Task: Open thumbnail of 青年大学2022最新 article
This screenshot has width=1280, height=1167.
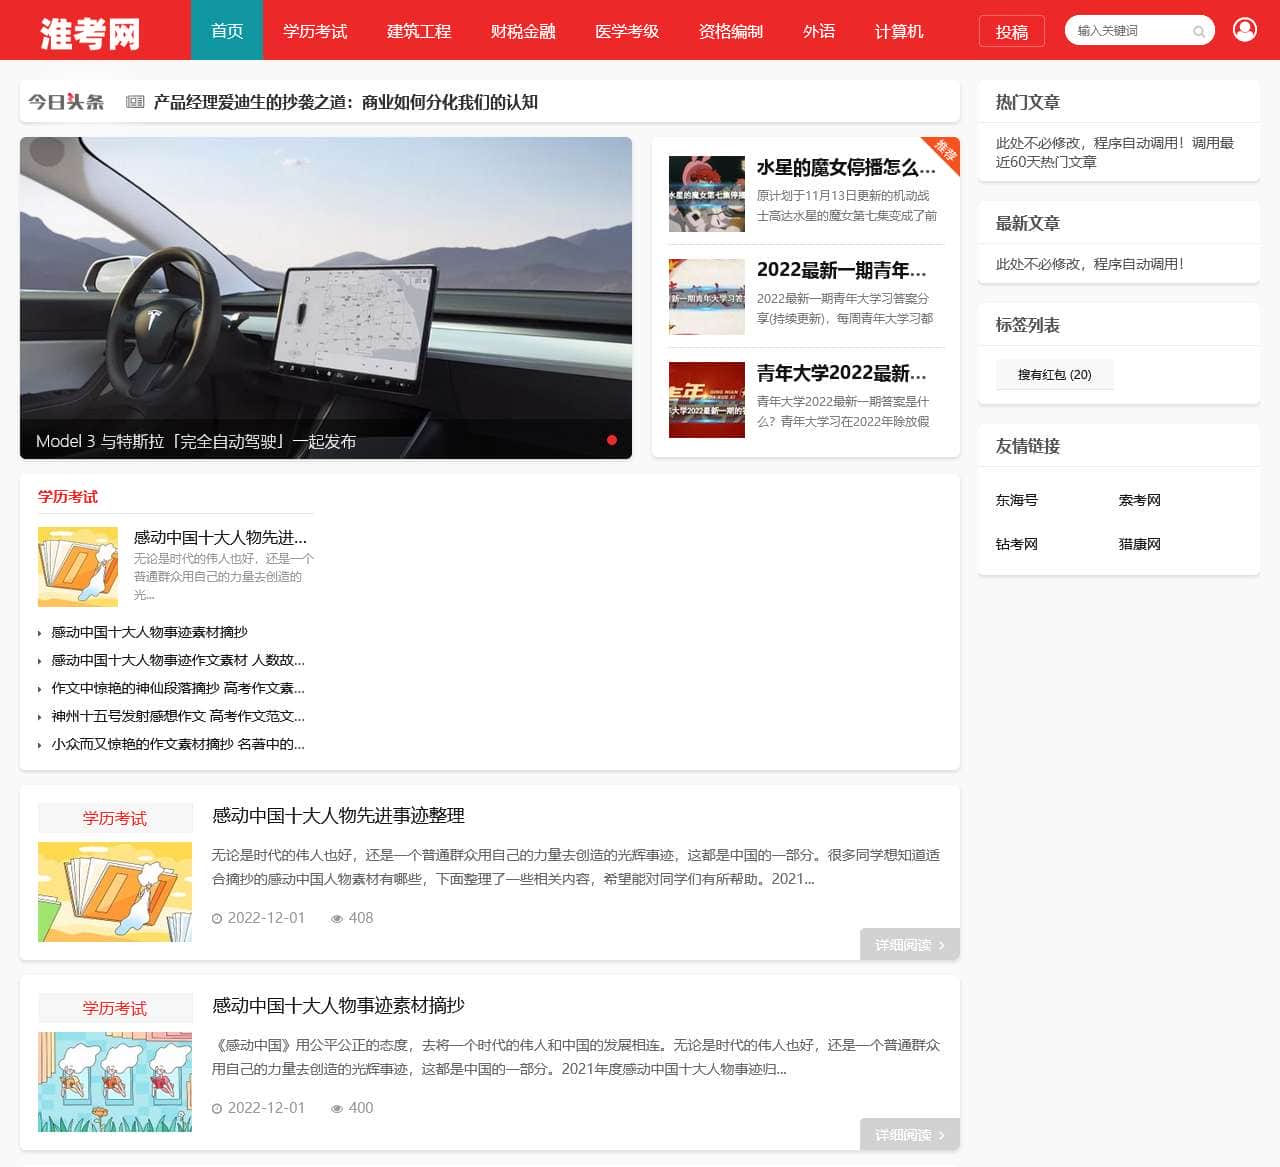Action: [707, 400]
